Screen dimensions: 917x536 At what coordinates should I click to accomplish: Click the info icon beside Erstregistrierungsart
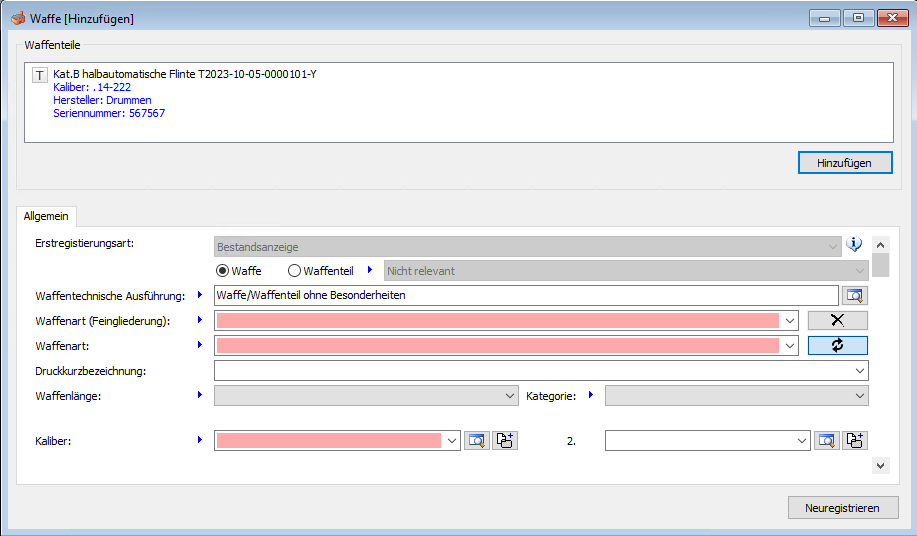click(x=853, y=245)
